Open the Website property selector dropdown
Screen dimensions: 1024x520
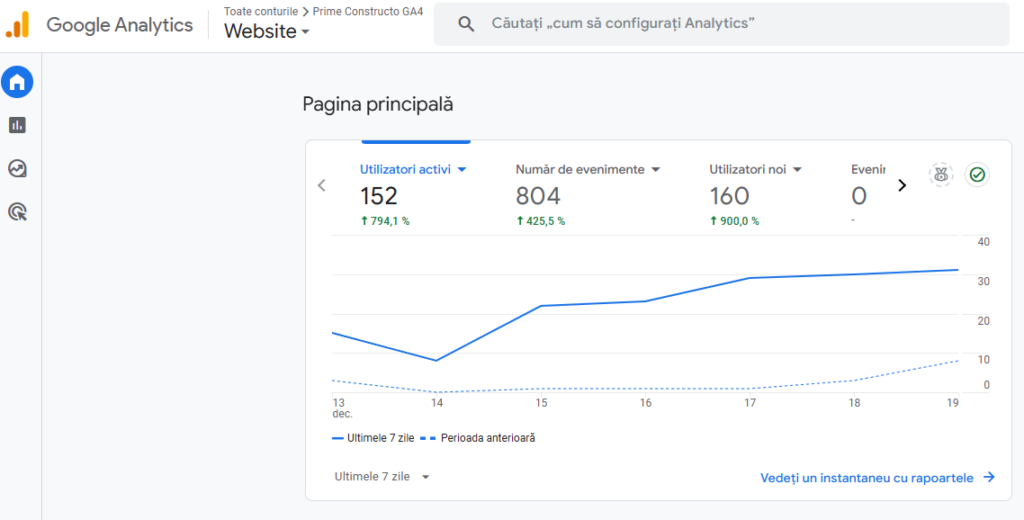[x=266, y=31]
